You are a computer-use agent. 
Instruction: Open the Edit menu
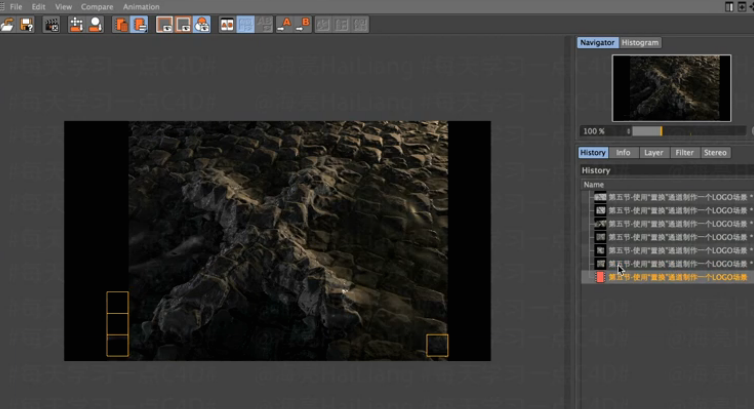38,7
